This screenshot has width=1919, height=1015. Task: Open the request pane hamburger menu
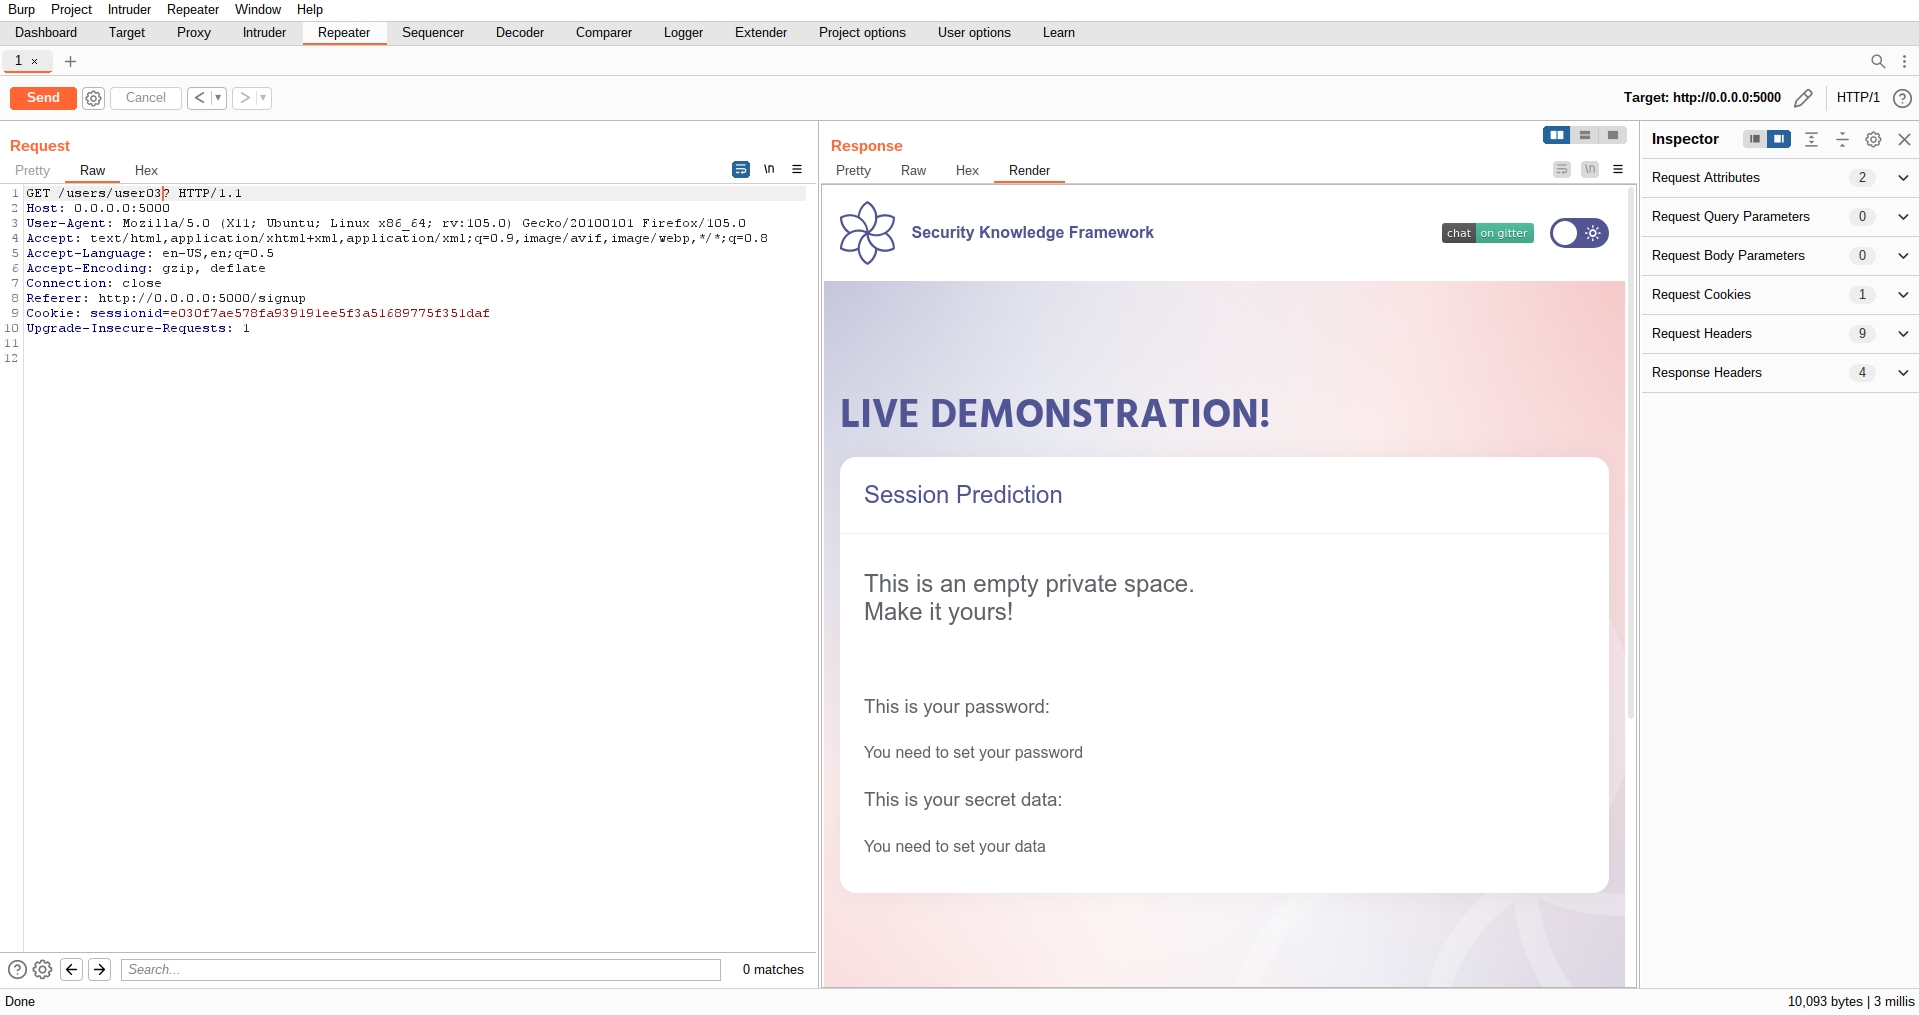click(797, 170)
